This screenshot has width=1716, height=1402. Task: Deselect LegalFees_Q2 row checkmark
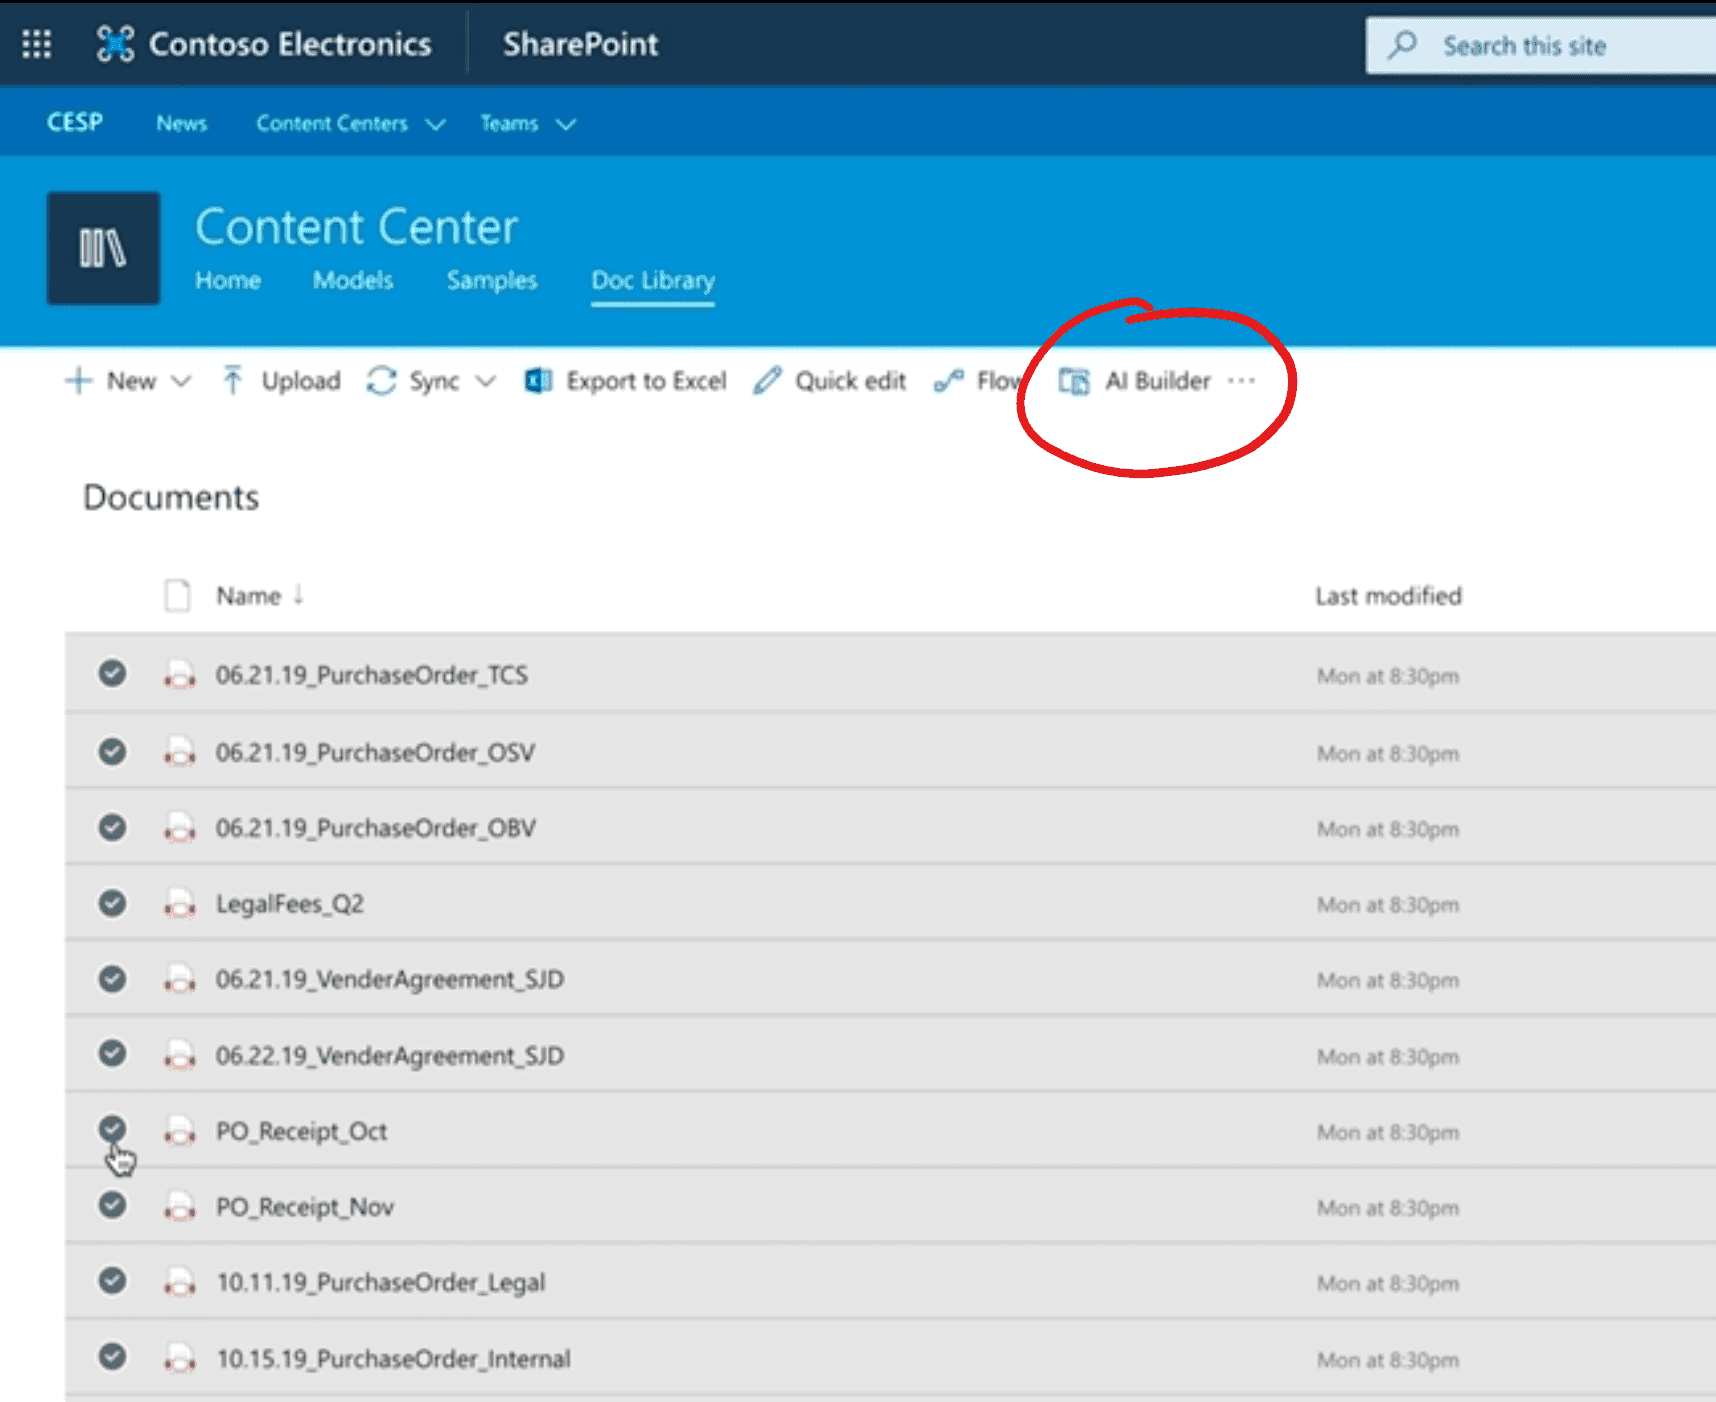pos(113,903)
